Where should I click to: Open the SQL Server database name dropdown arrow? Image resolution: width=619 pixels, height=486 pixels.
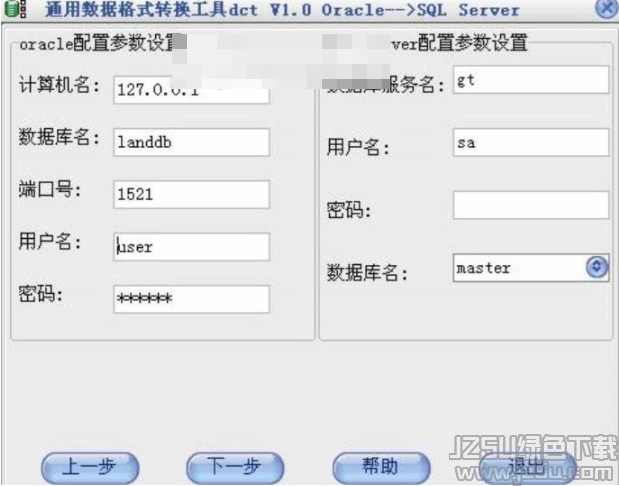597,267
